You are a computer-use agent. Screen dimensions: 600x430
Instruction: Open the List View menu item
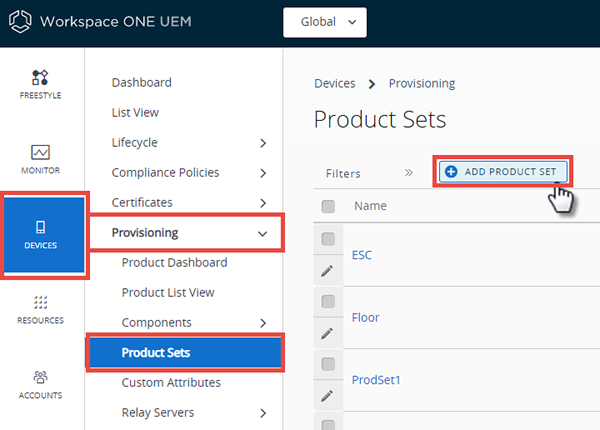tap(135, 112)
